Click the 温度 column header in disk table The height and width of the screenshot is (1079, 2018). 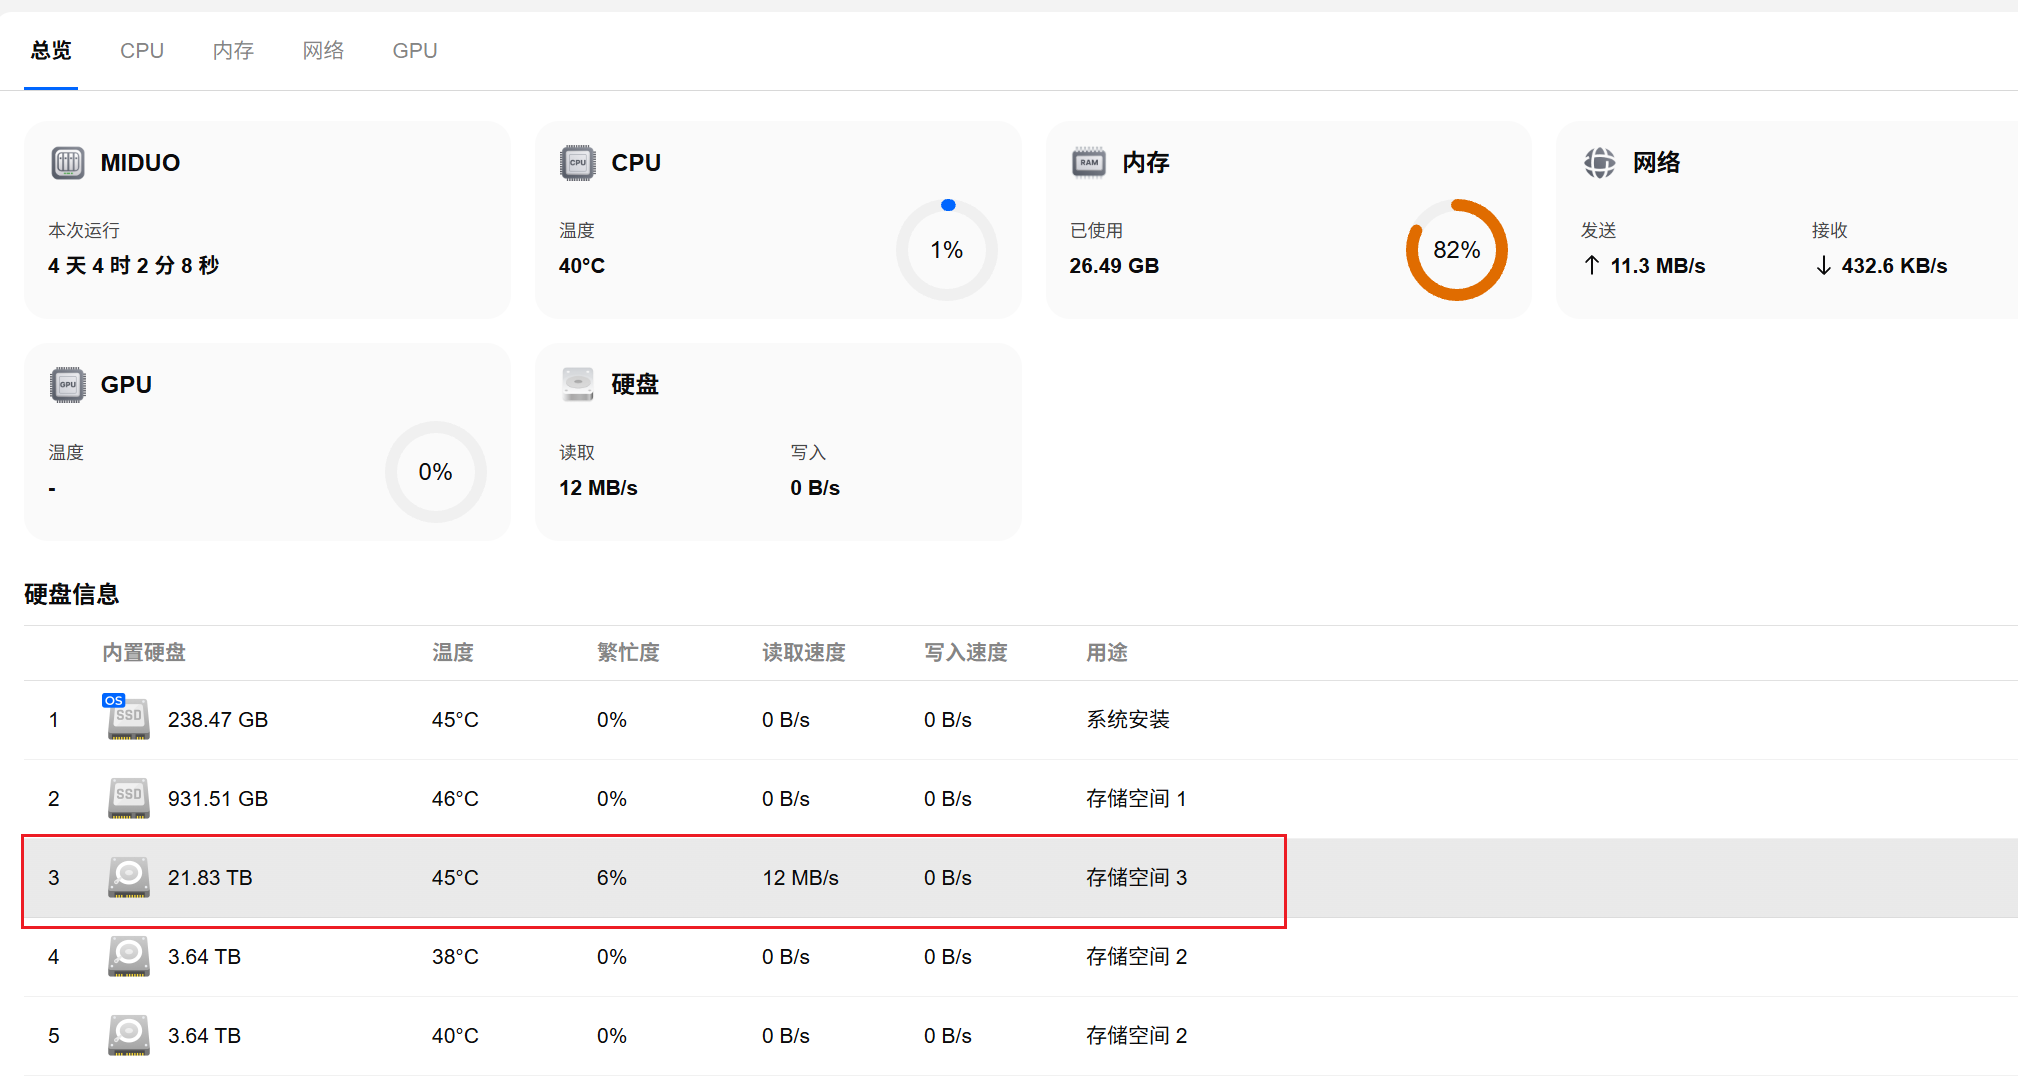(x=453, y=652)
